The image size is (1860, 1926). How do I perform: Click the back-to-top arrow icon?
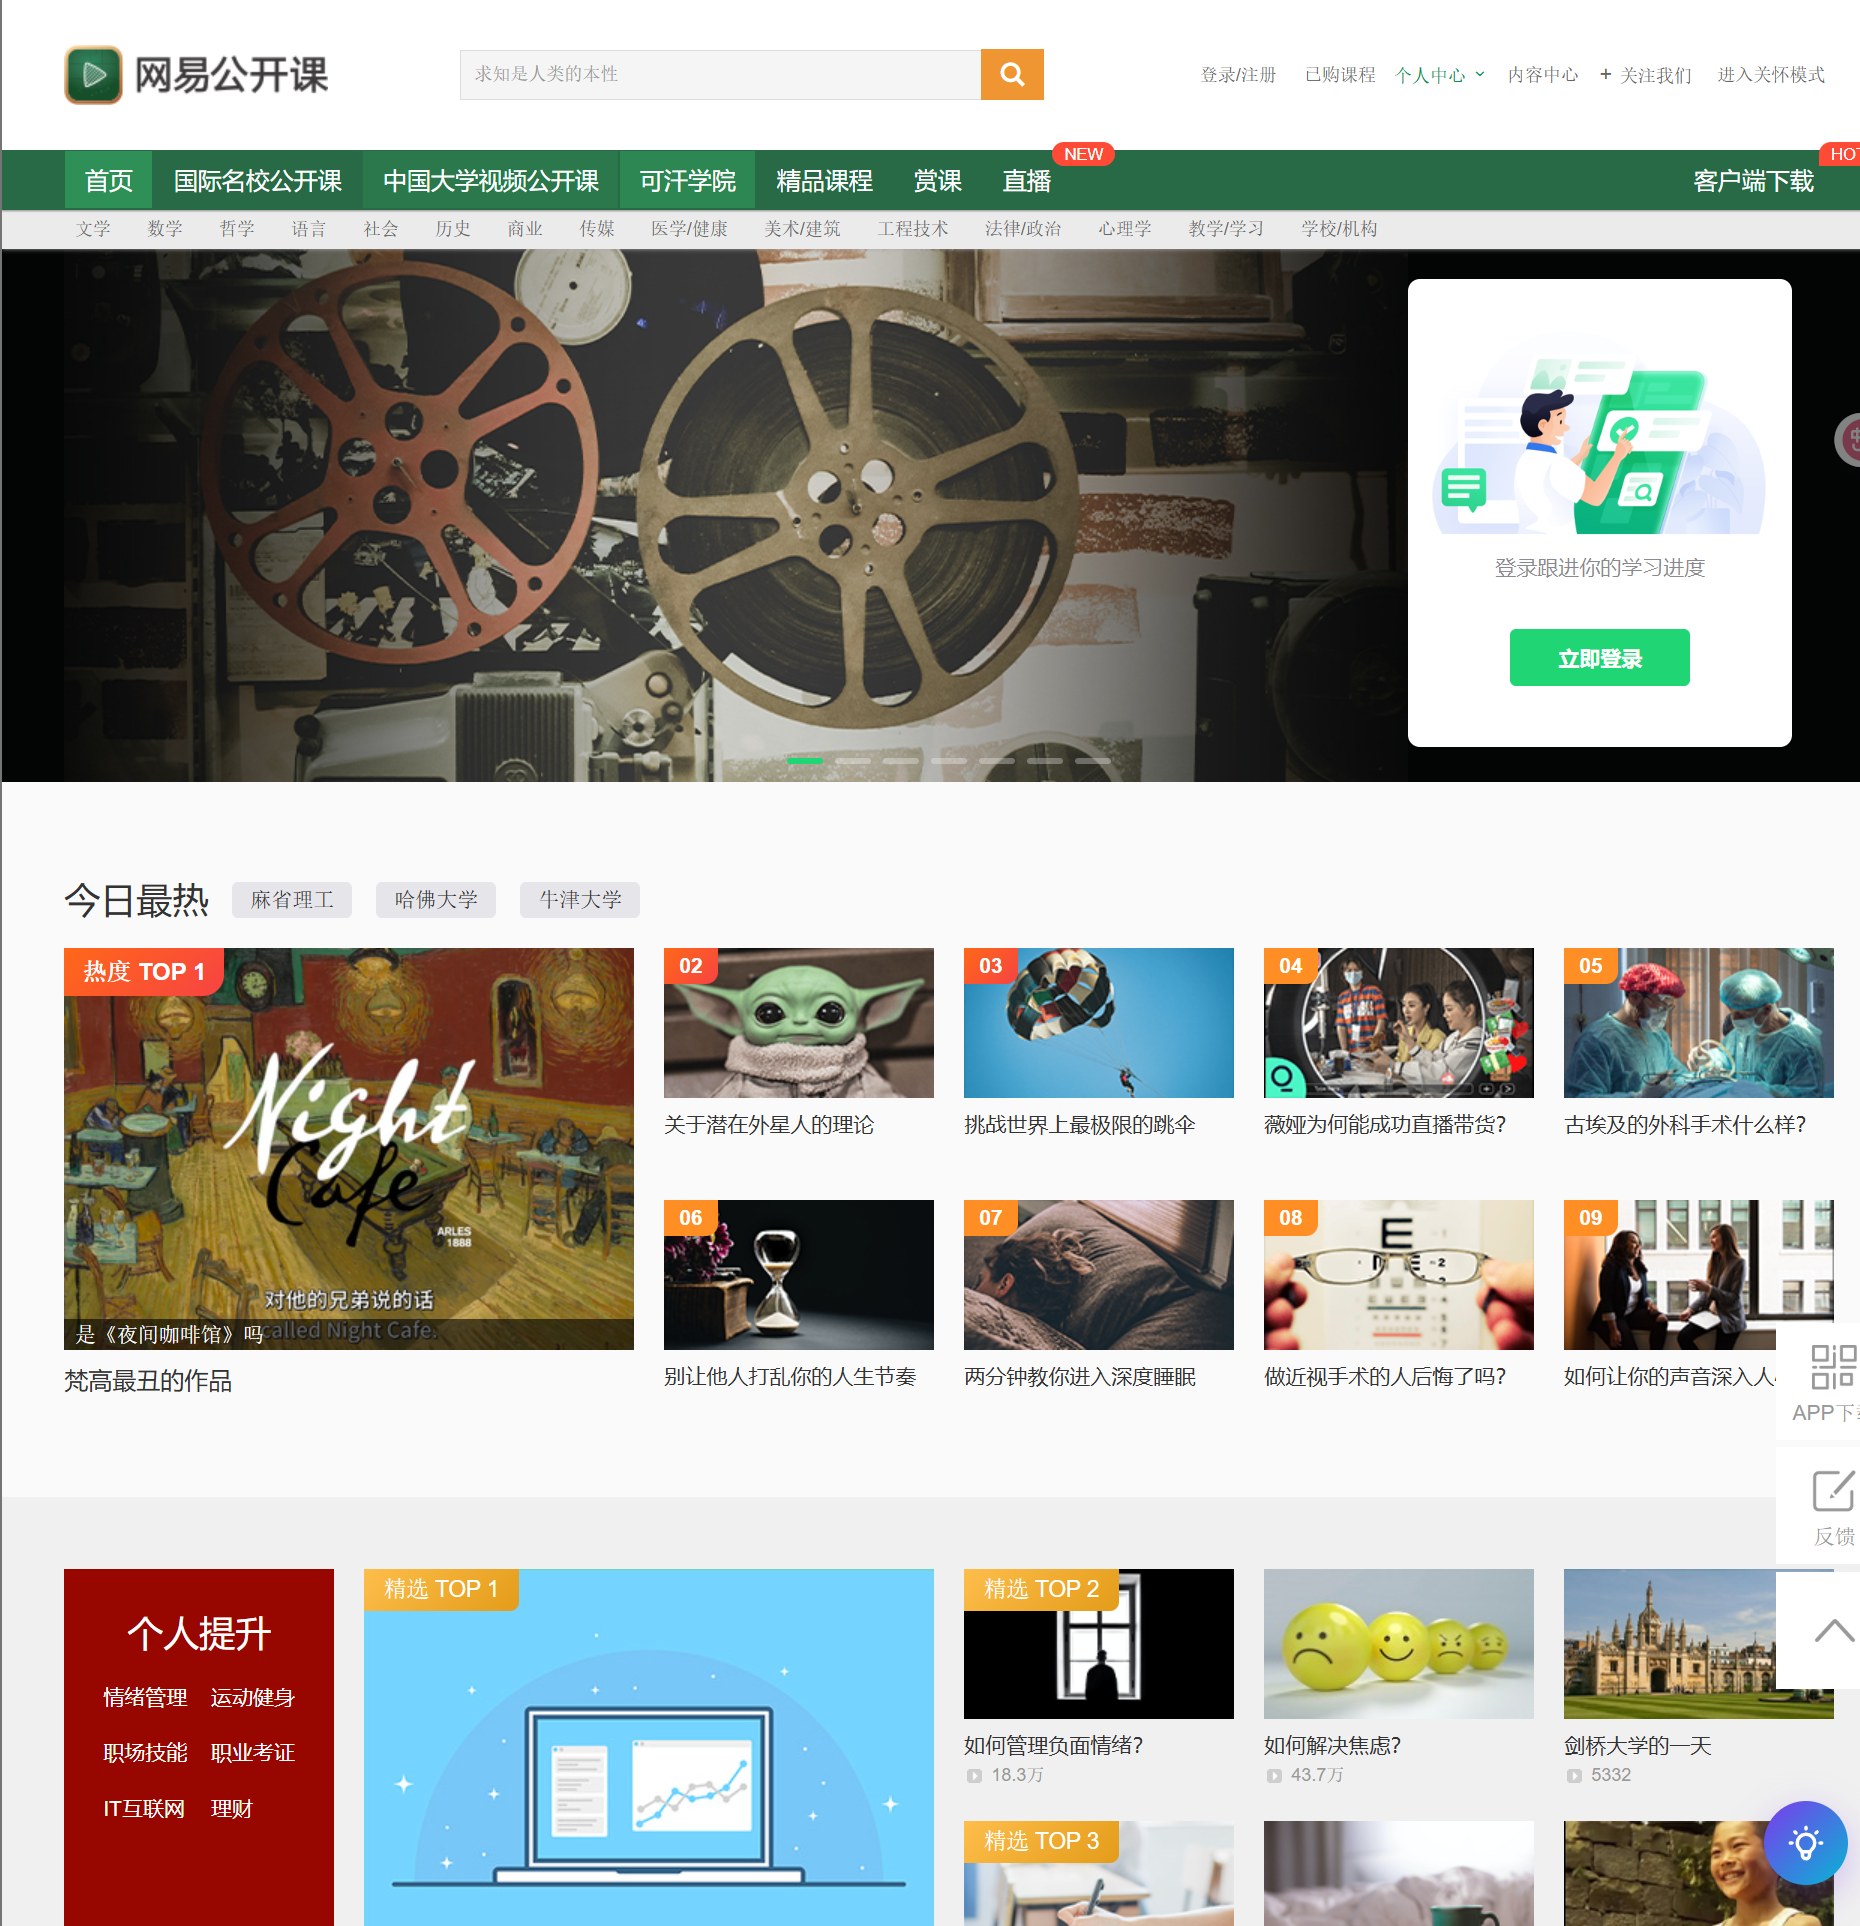point(1833,1630)
